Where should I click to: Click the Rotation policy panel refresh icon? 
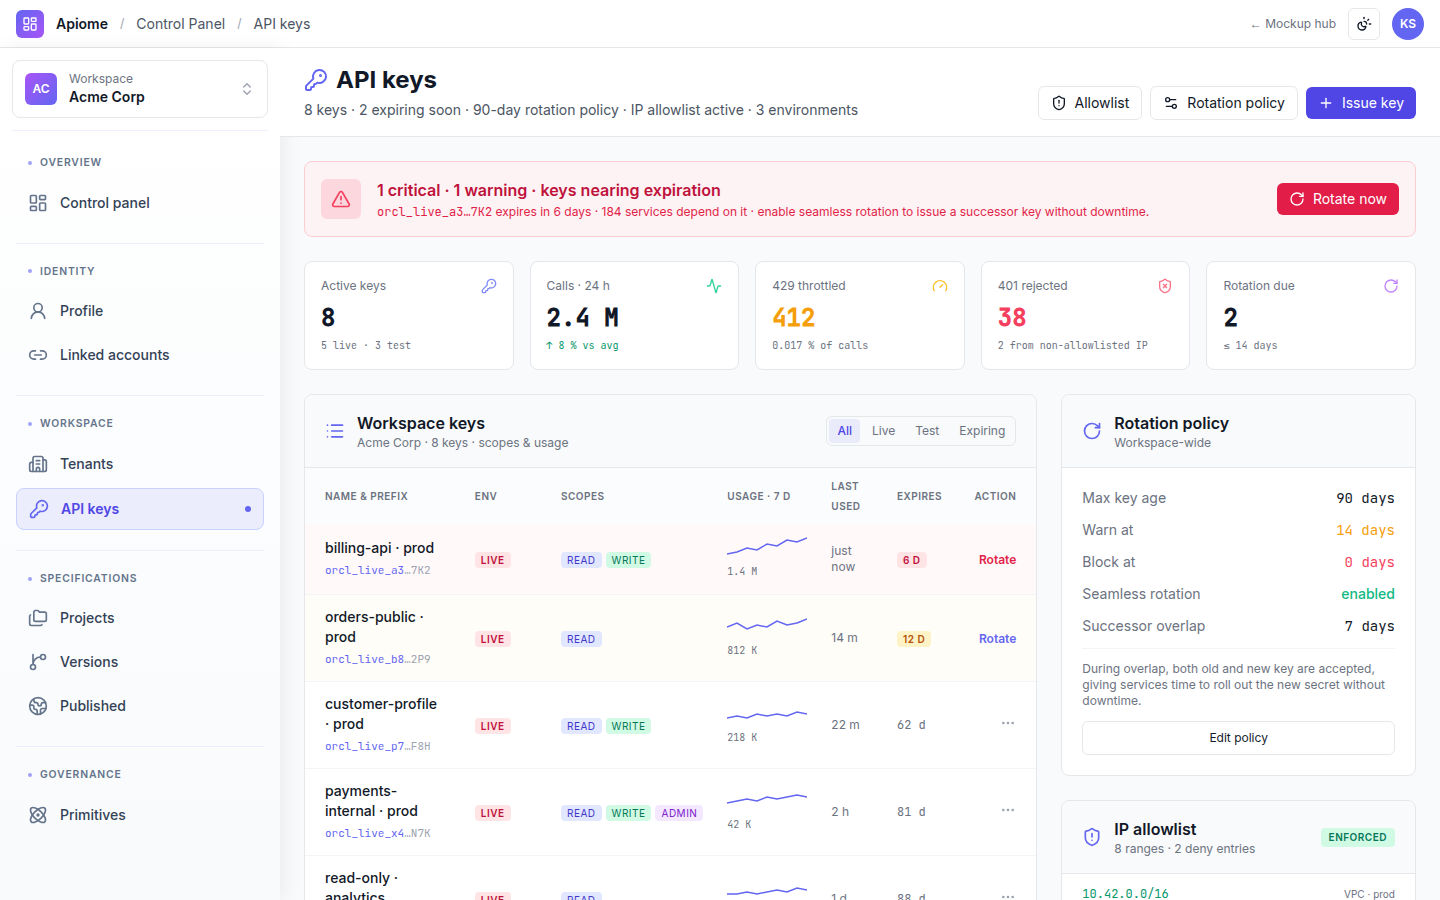1092,431
